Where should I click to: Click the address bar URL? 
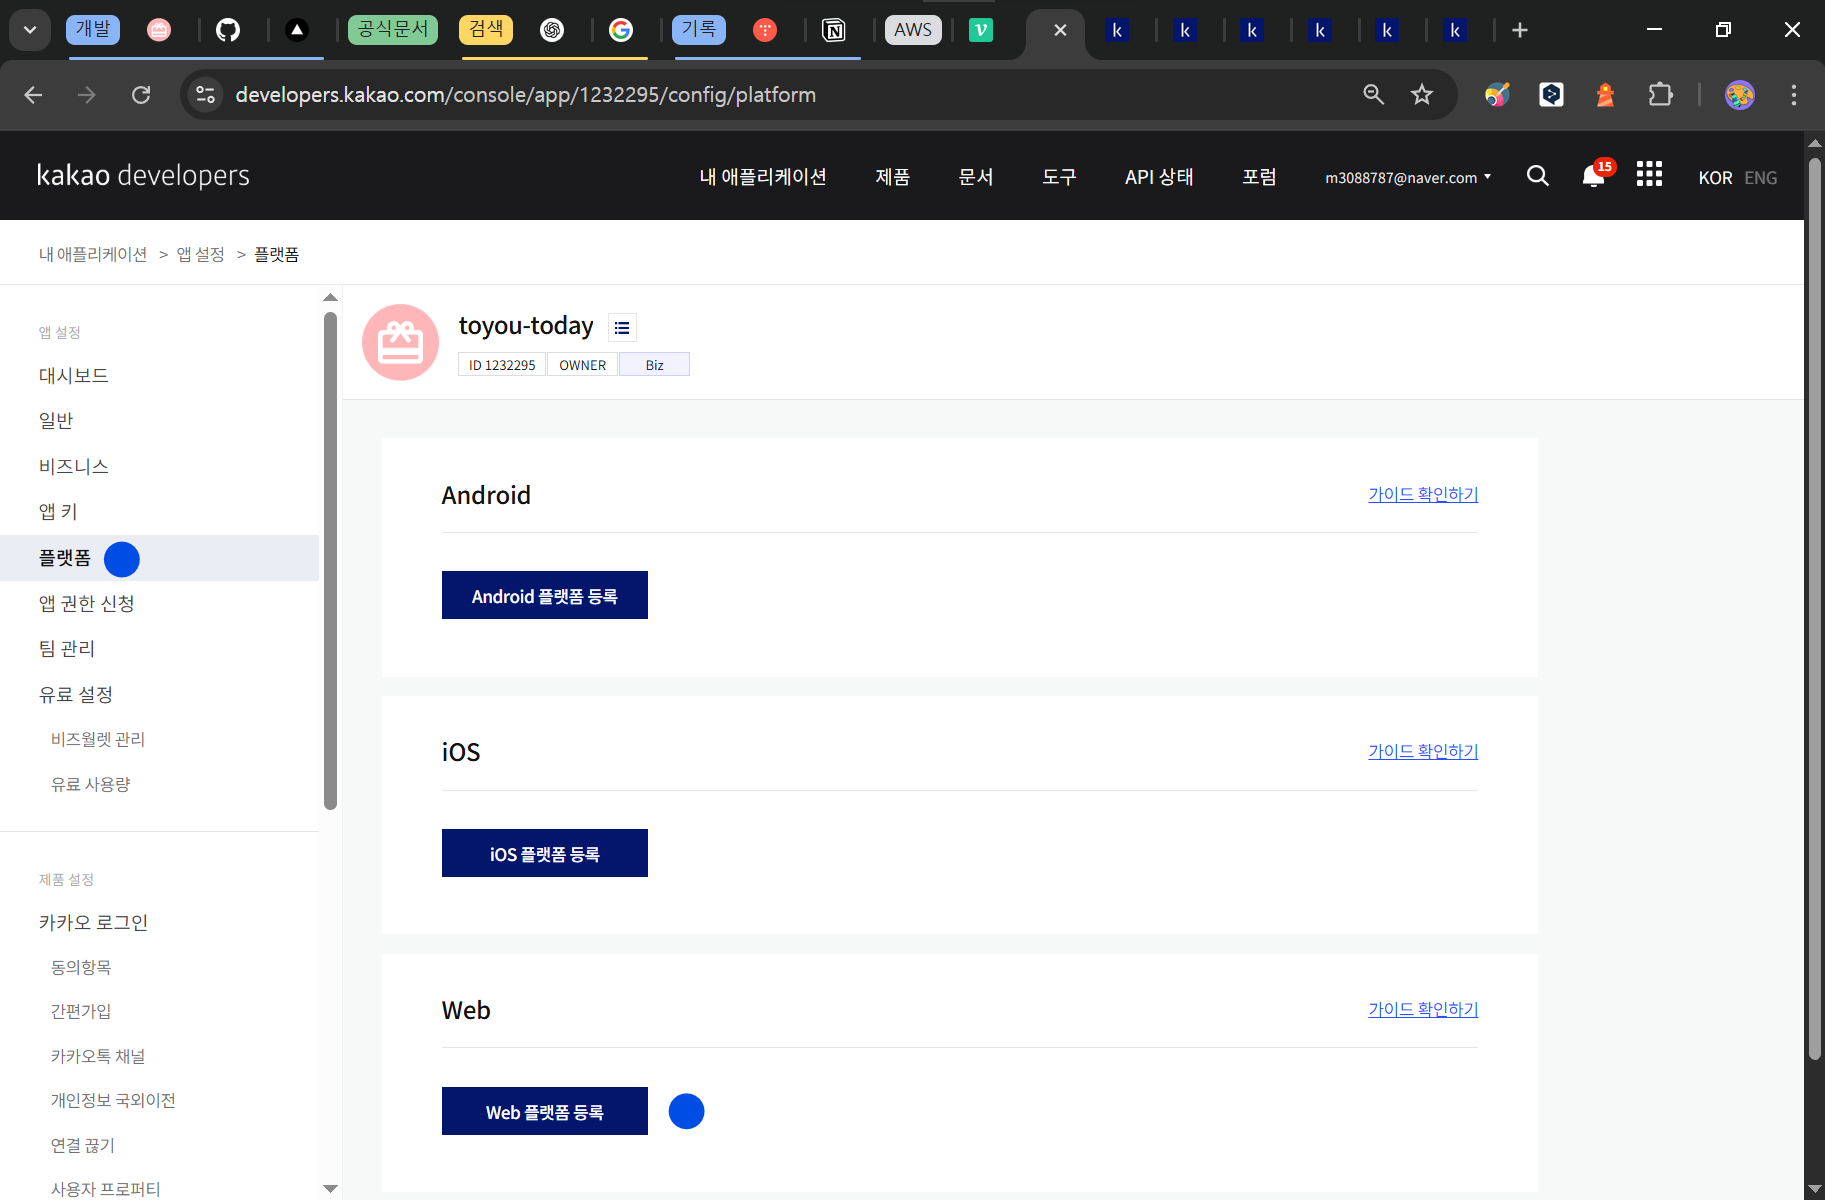(526, 95)
